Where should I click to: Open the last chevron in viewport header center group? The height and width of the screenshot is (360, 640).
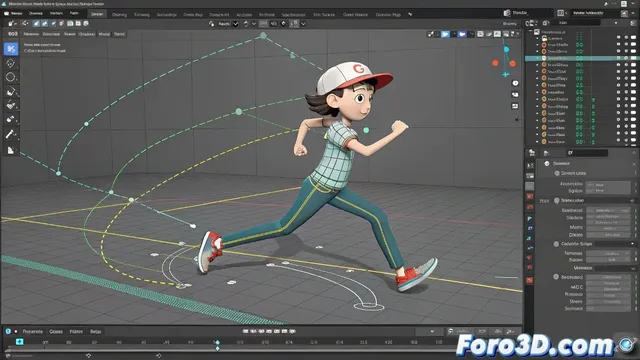tap(303, 24)
